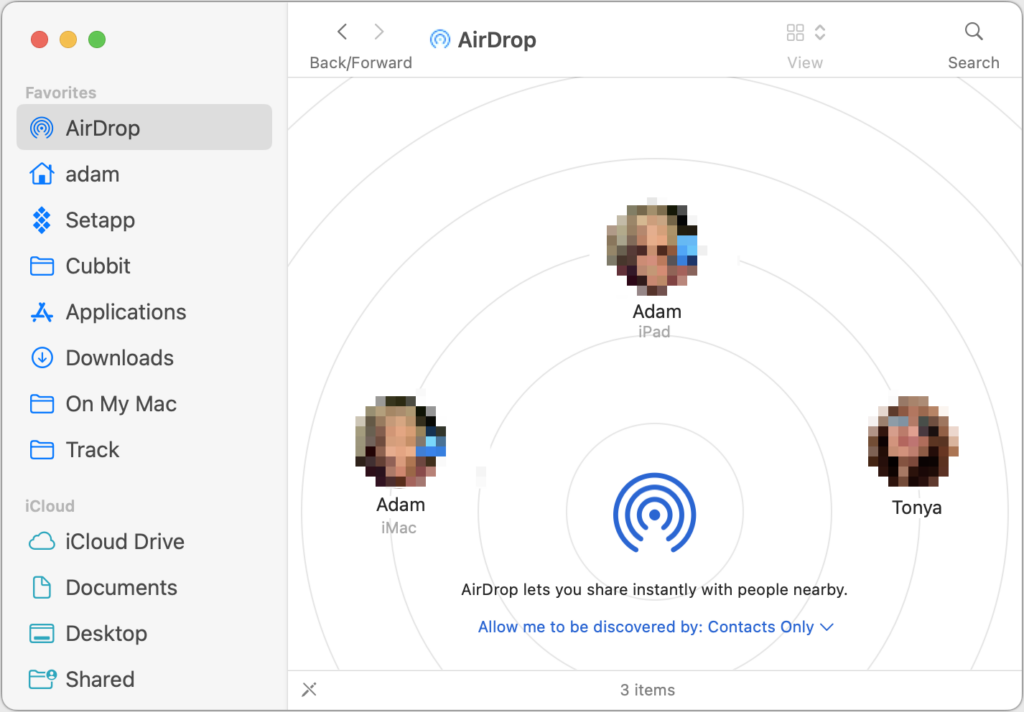Go back using the Back chevron
Viewport: 1024px width, 712px height.
pyautogui.click(x=342, y=32)
